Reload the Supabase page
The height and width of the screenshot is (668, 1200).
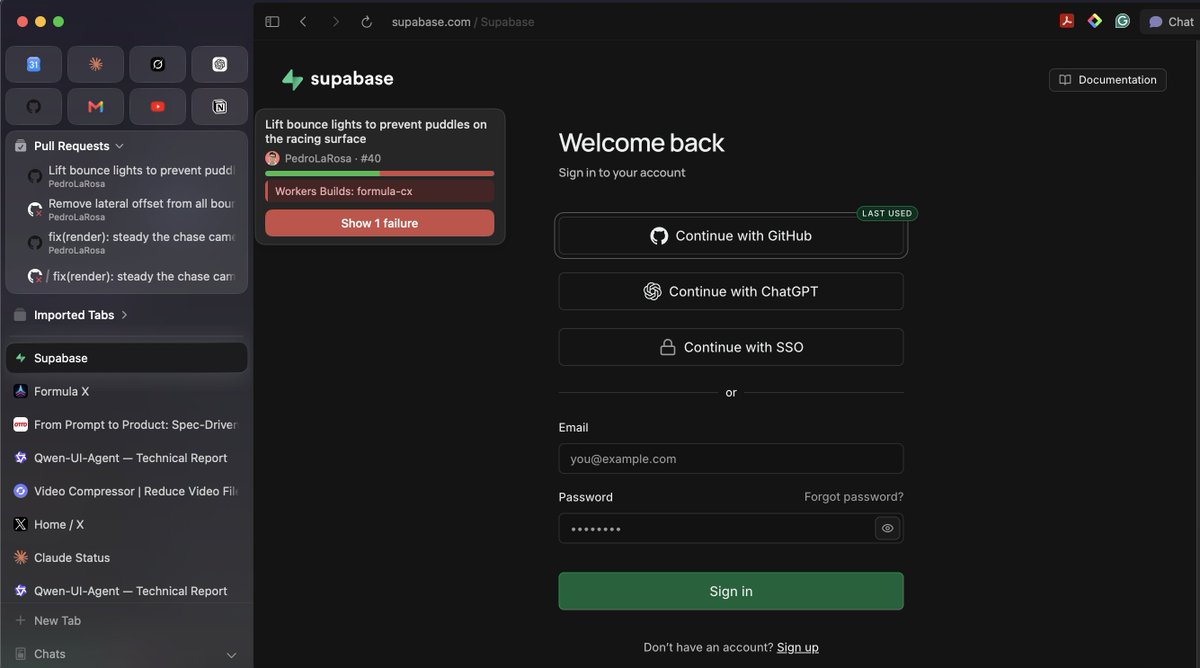(366, 22)
